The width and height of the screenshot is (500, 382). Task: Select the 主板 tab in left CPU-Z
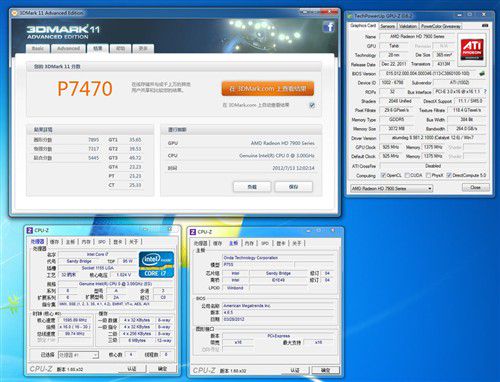coord(70,242)
